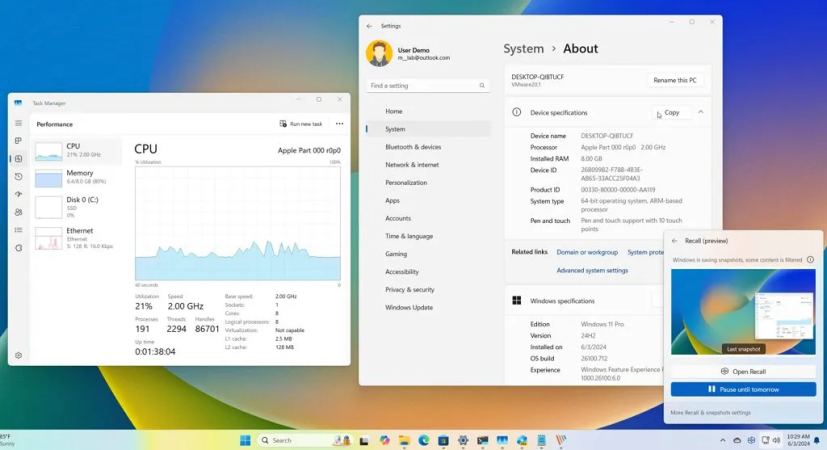This screenshot has height=450, width=827.
Task: Open Windows Start menu
Action: [245, 441]
